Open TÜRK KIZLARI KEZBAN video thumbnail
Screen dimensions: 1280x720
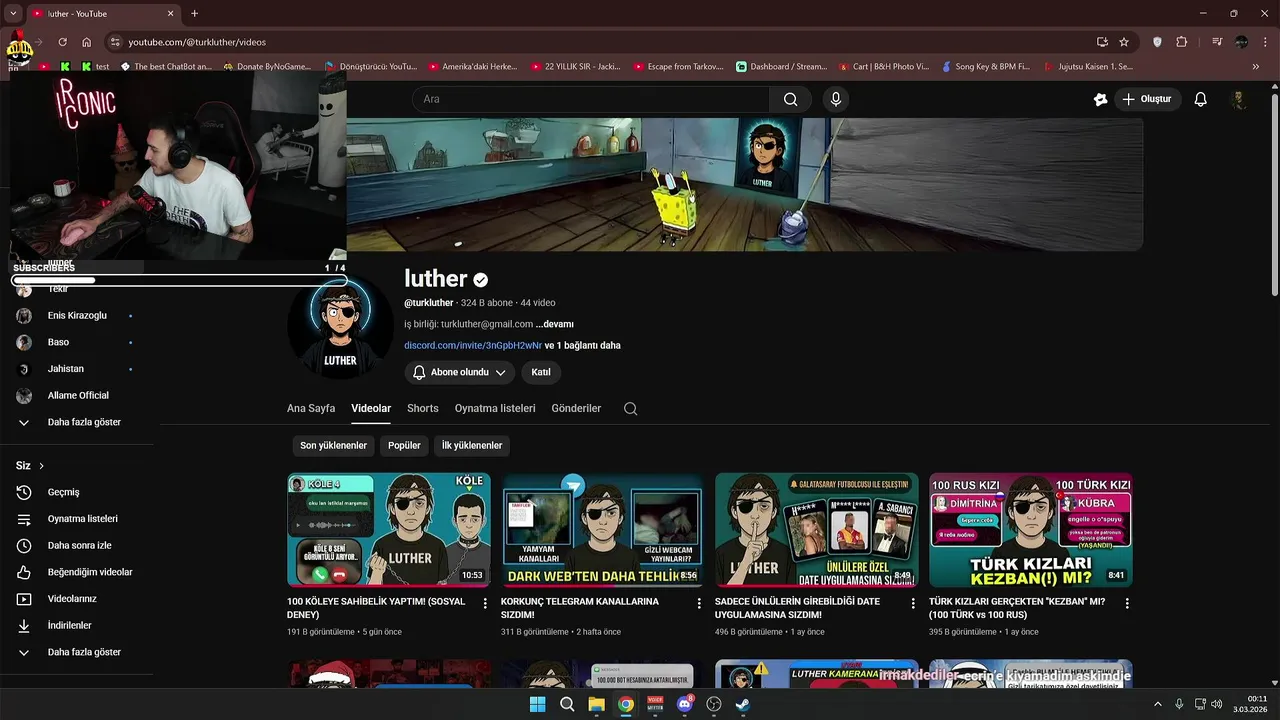pos(1031,530)
